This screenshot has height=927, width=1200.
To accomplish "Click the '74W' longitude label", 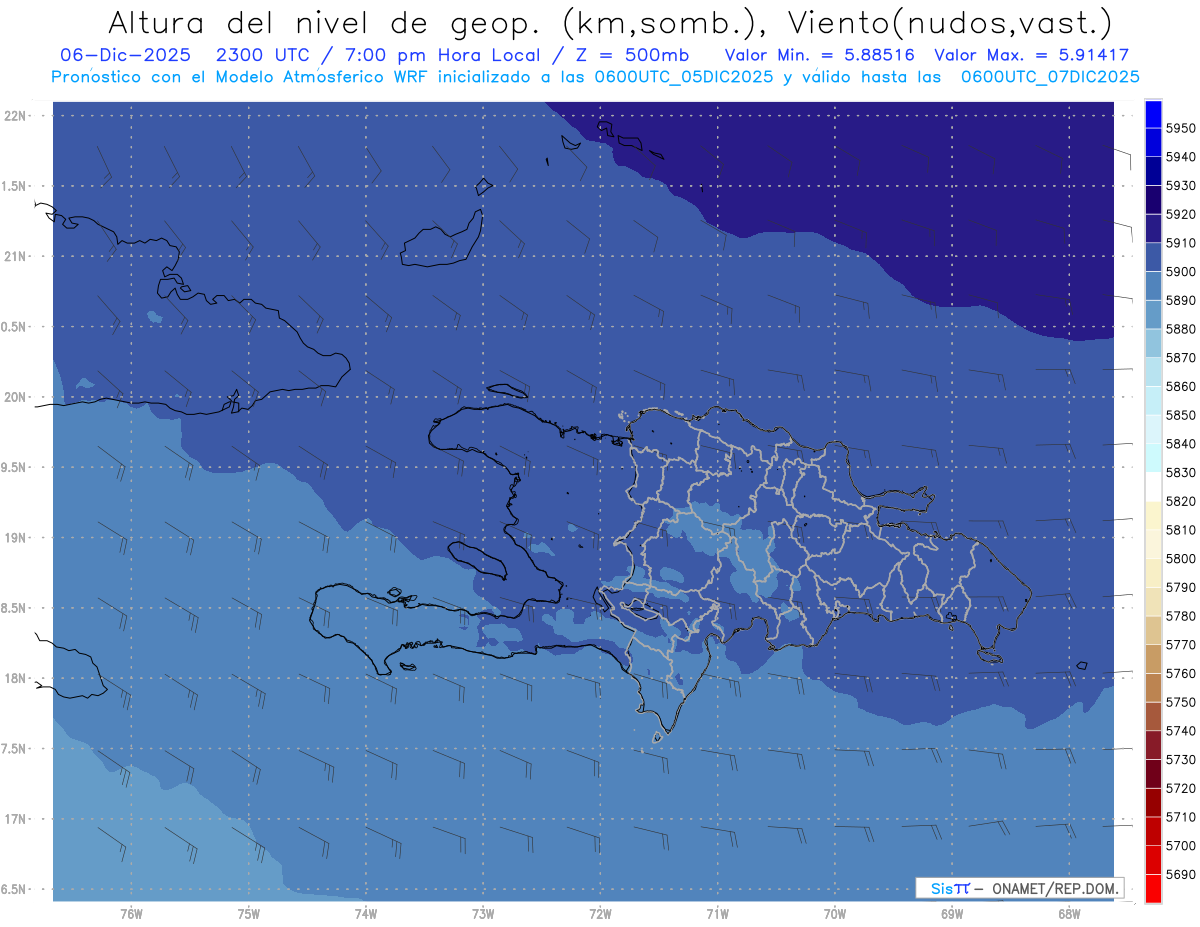I will coord(365,914).
